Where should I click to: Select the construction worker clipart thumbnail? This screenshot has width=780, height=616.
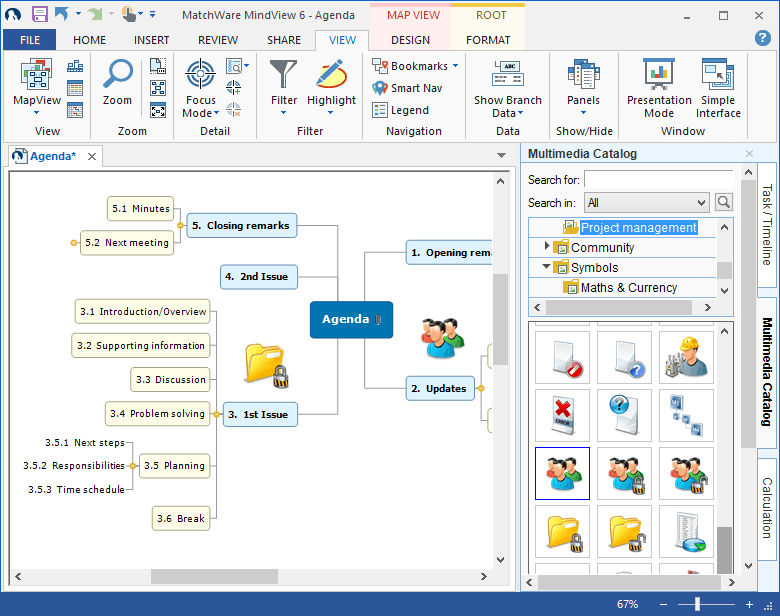[686, 357]
